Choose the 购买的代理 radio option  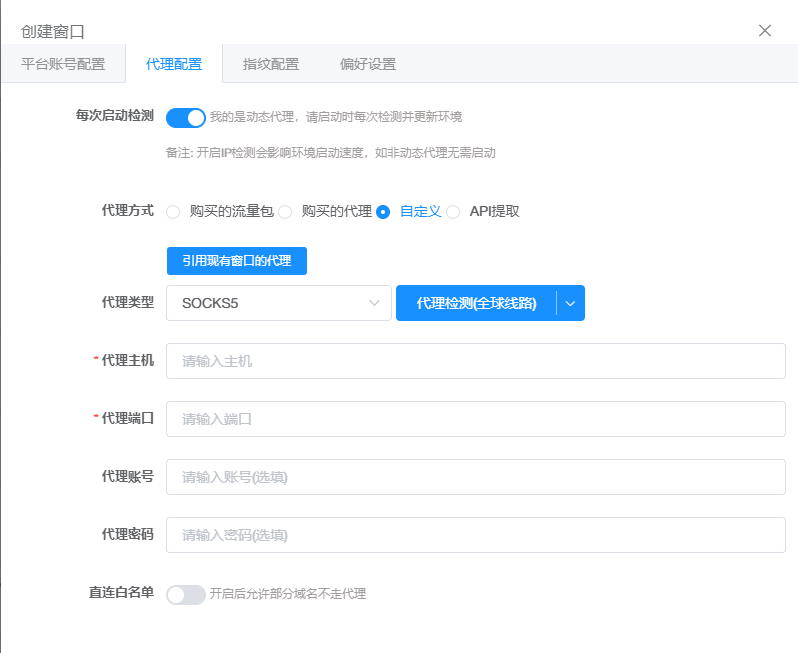(285, 212)
